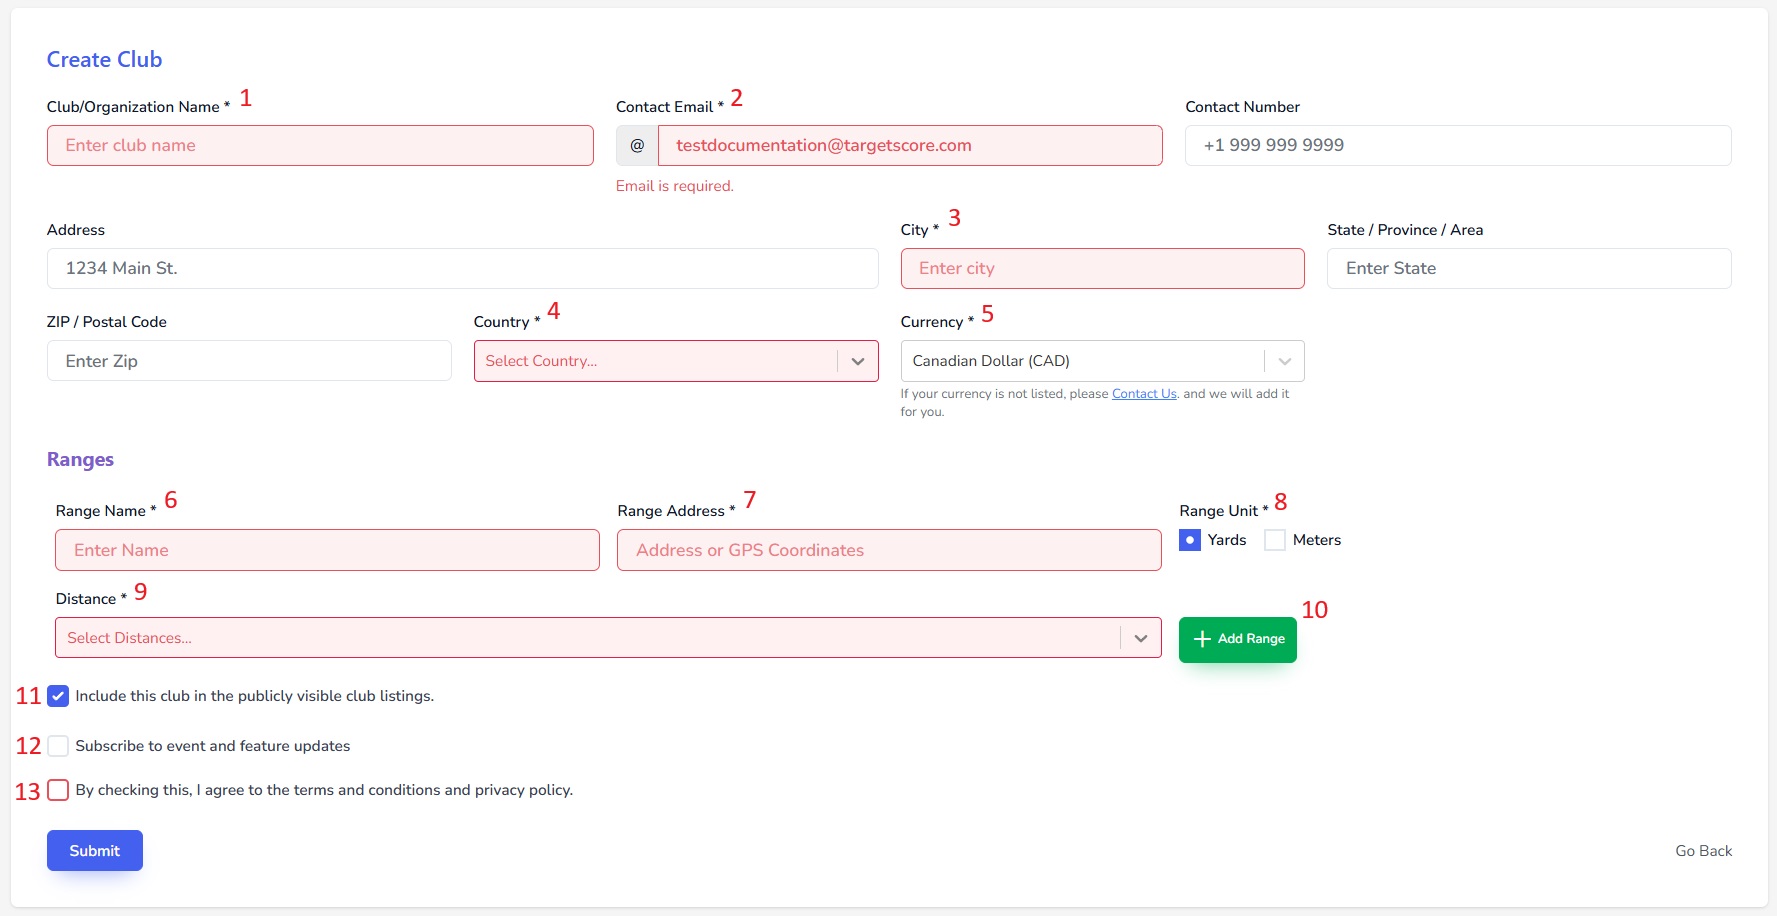The image size is (1777, 916).
Task: Click the Contact Number input
Action: click(x=1457, y=146)
